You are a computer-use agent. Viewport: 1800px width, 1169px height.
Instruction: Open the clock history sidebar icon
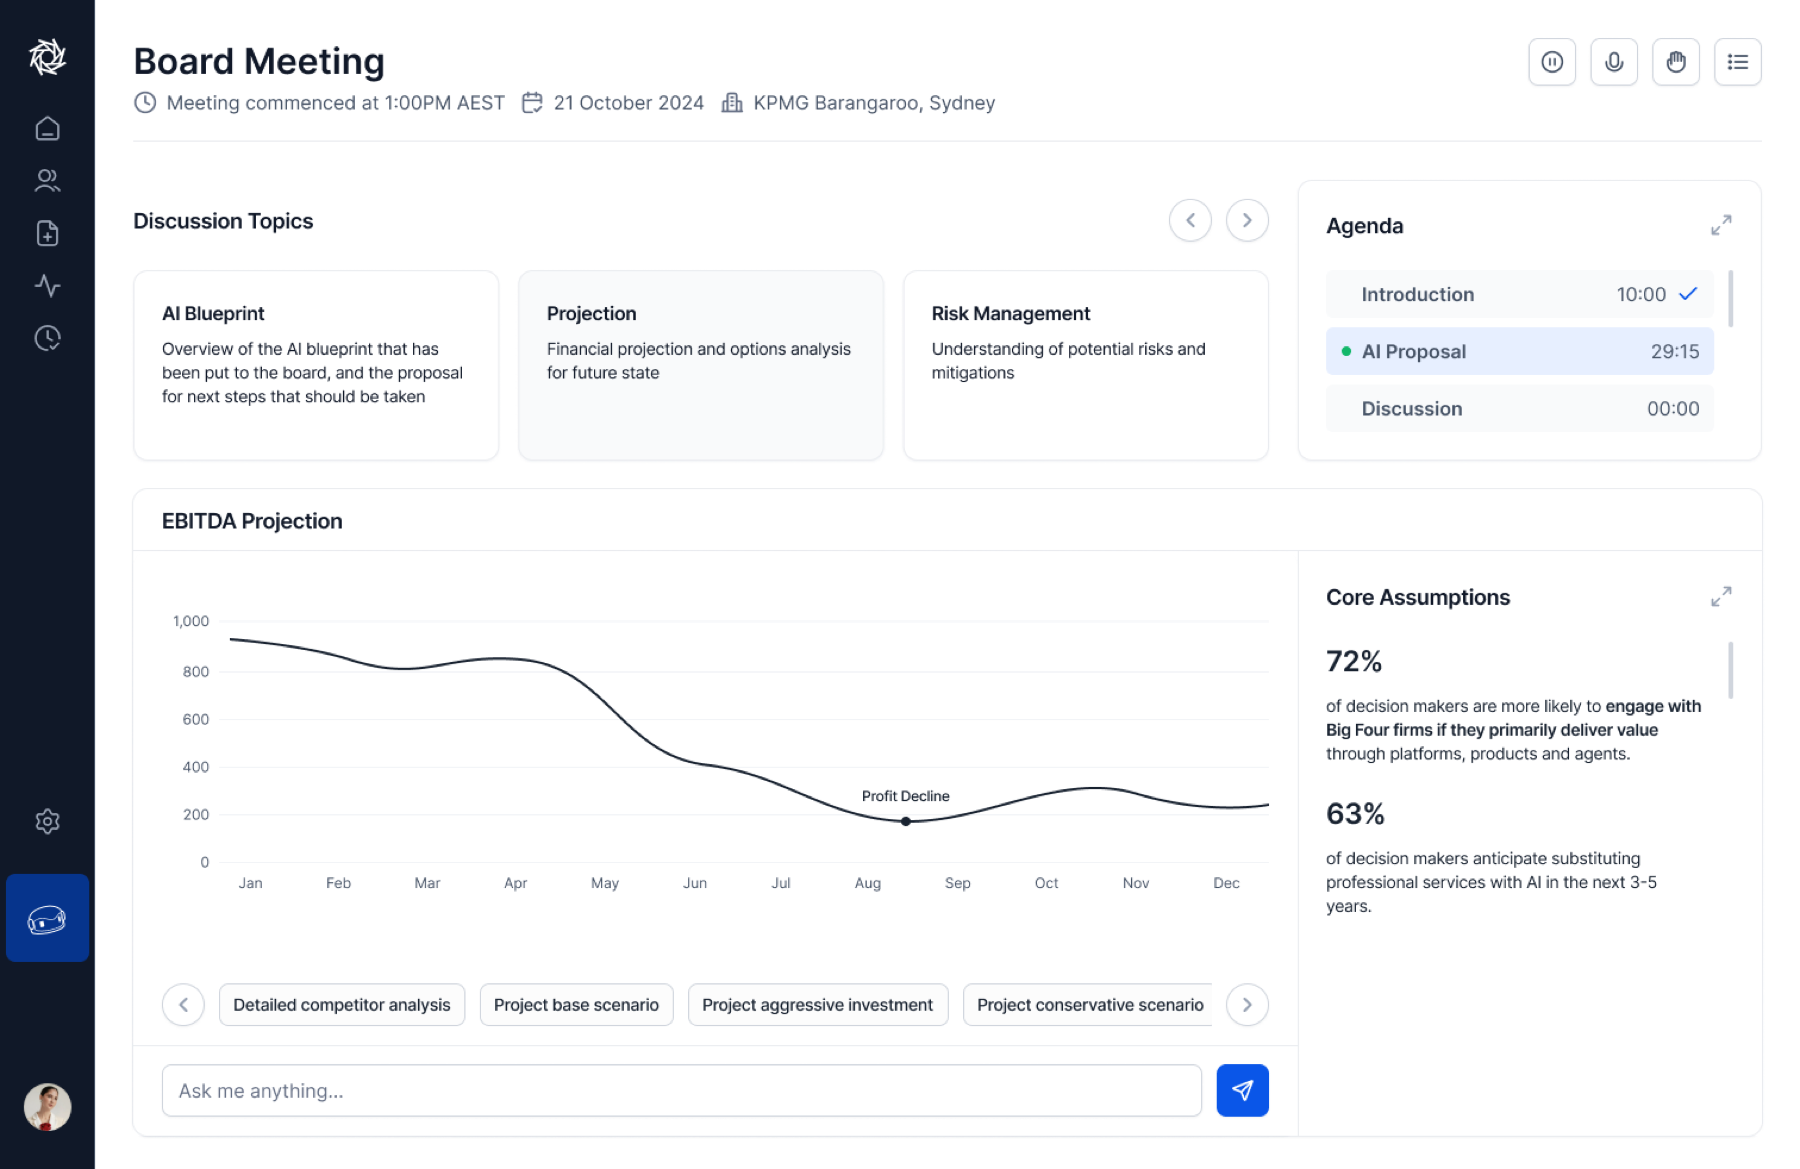pos(47,338)
